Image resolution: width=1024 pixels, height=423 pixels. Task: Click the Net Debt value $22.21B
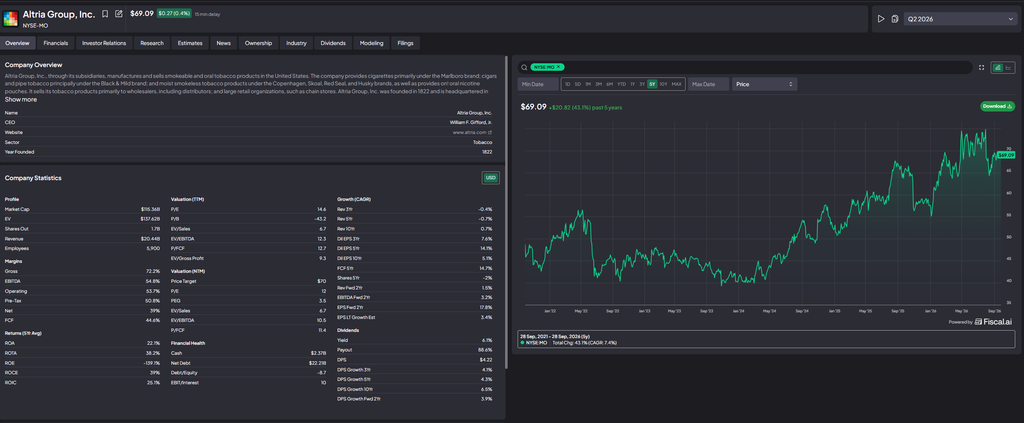click(x=317, y=363)
